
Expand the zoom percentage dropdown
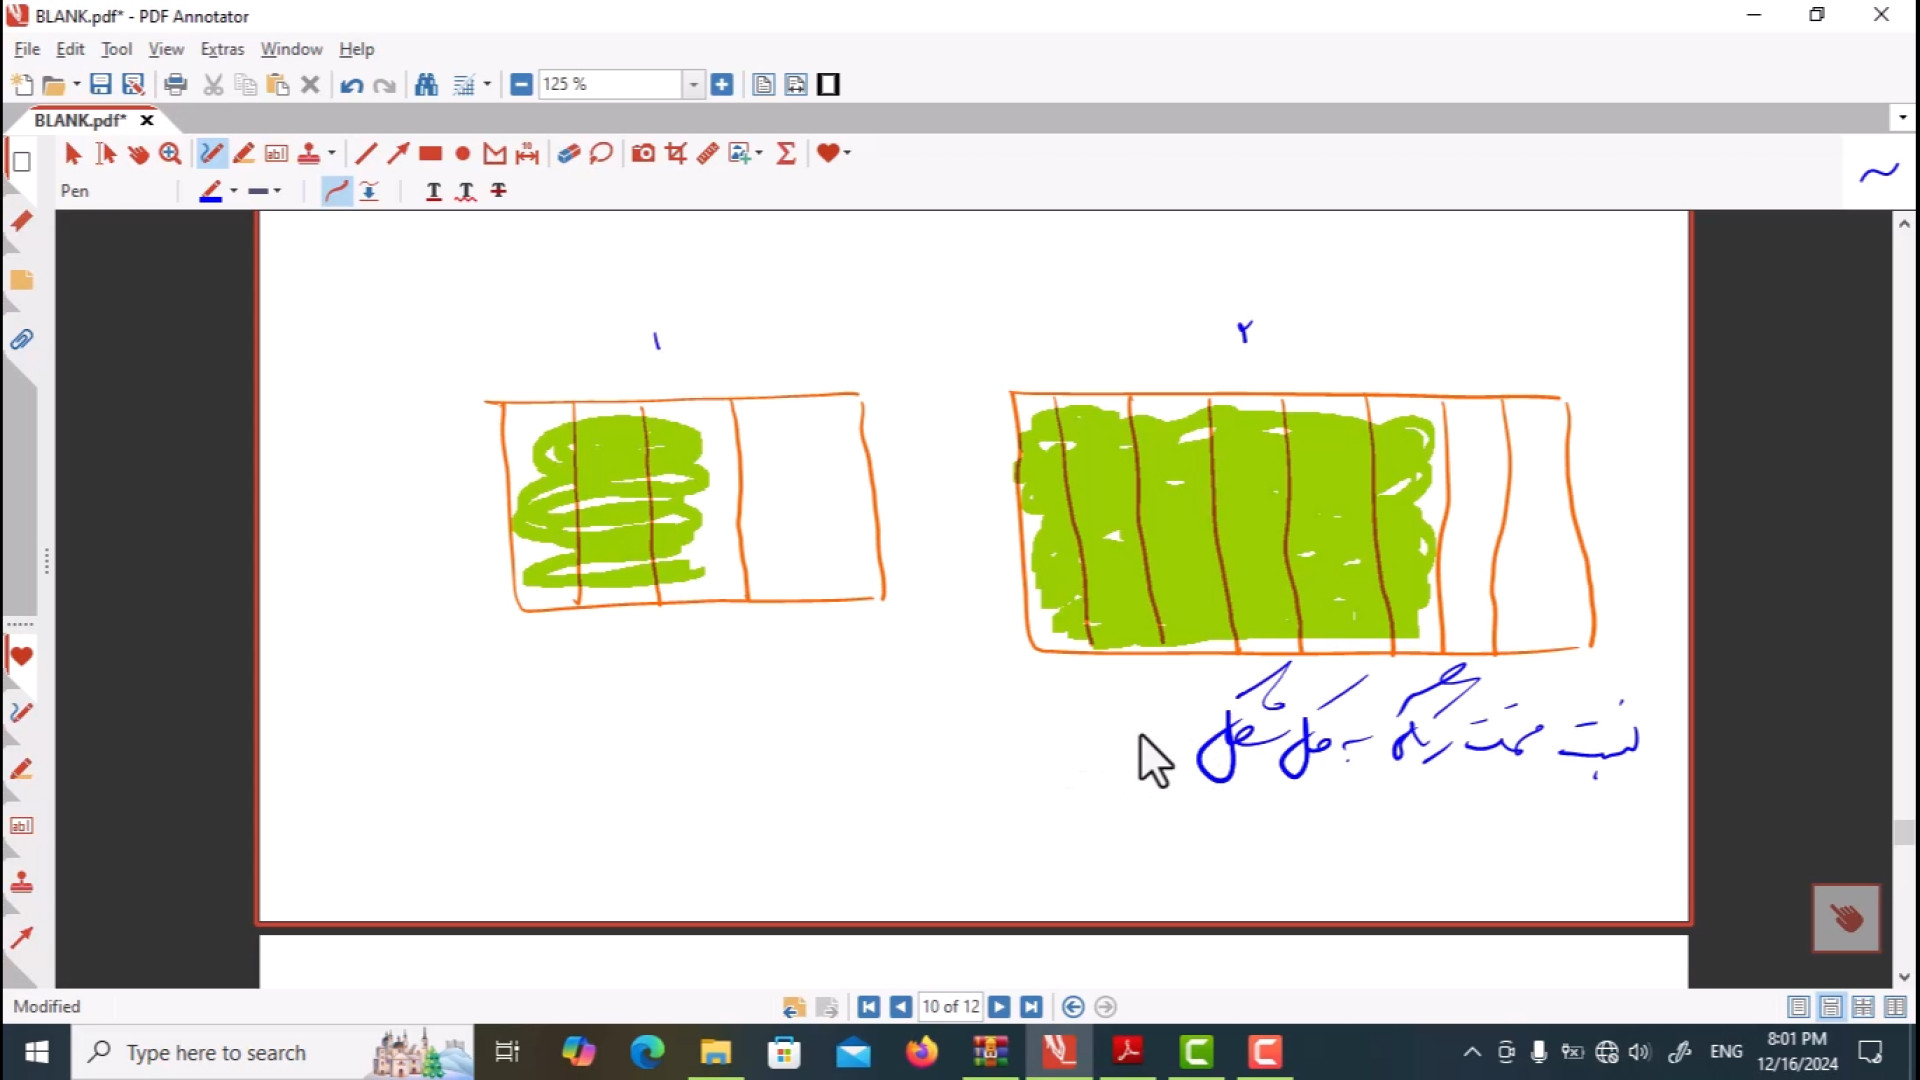coord(693,85)
